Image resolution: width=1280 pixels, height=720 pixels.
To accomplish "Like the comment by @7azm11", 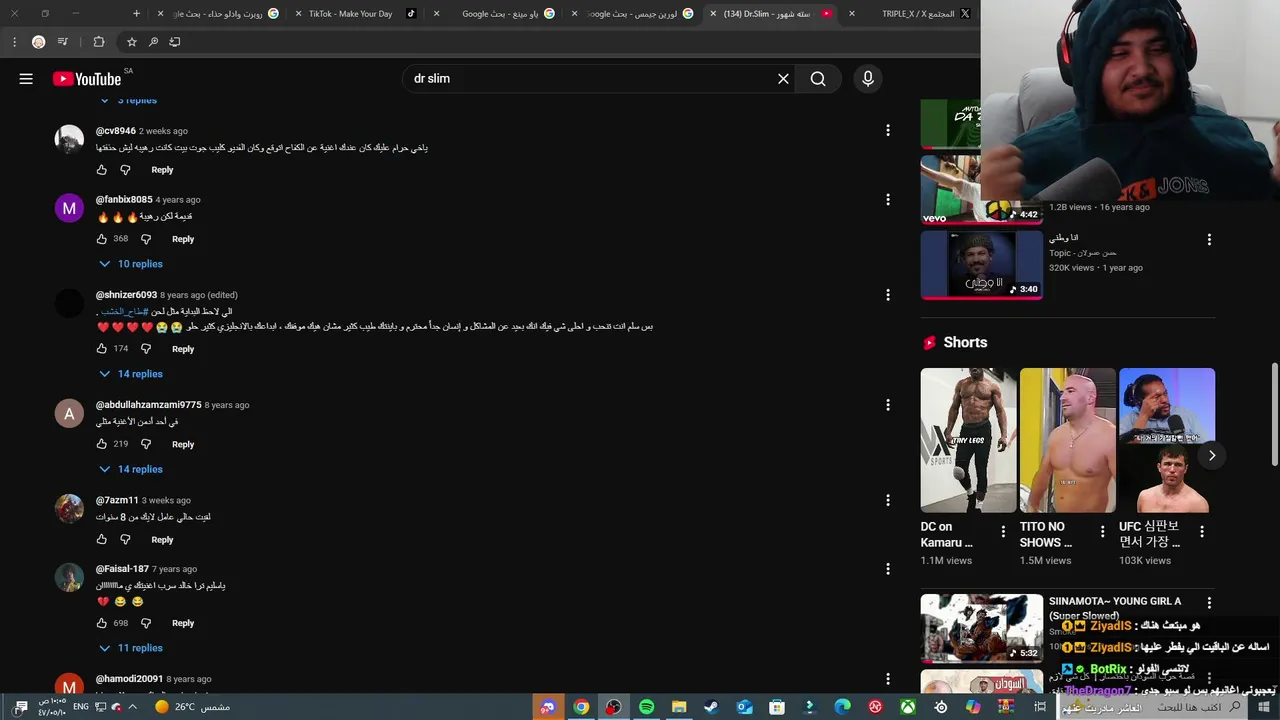I will click(x=101, y=540).
